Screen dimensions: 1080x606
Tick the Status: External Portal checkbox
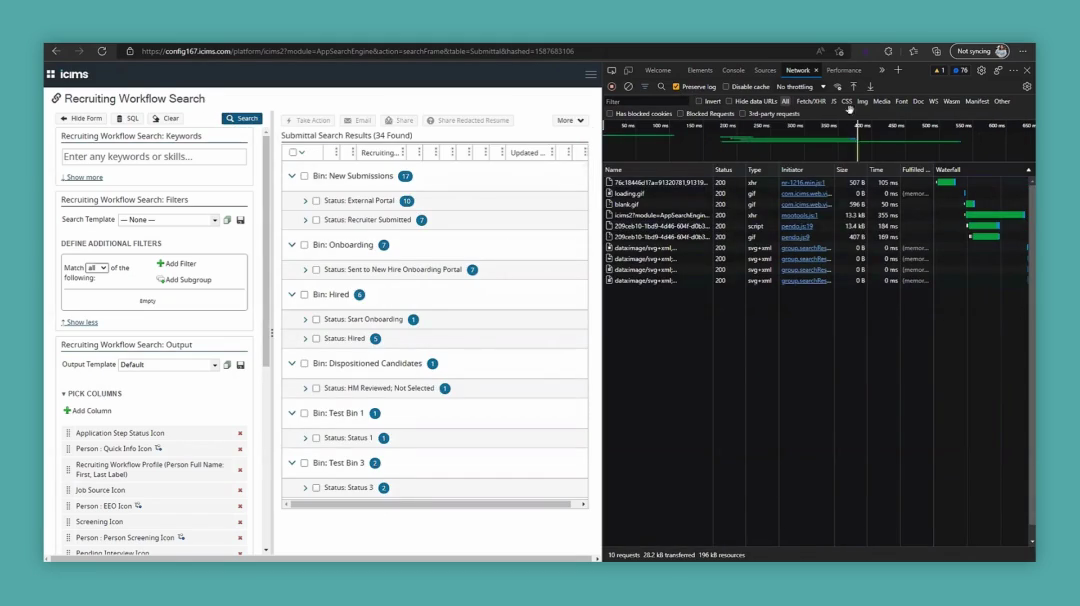(316, 201)
